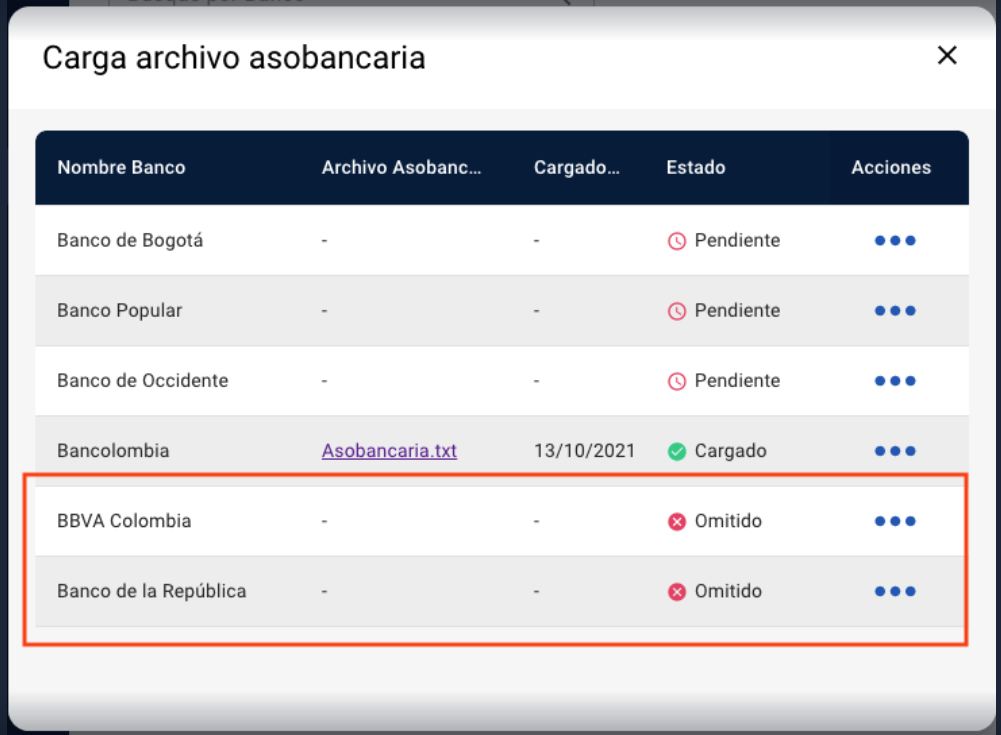Click green check icon for Bancolombia

[677, 451]
